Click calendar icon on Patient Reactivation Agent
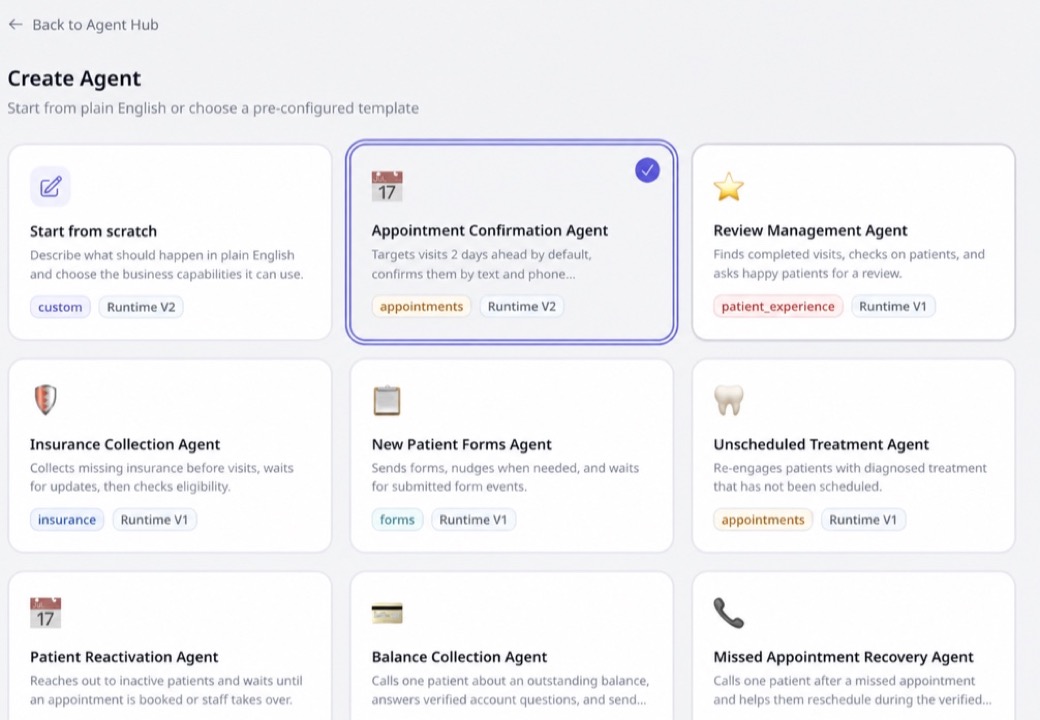 pyautogui.click(x=45, y=613)
